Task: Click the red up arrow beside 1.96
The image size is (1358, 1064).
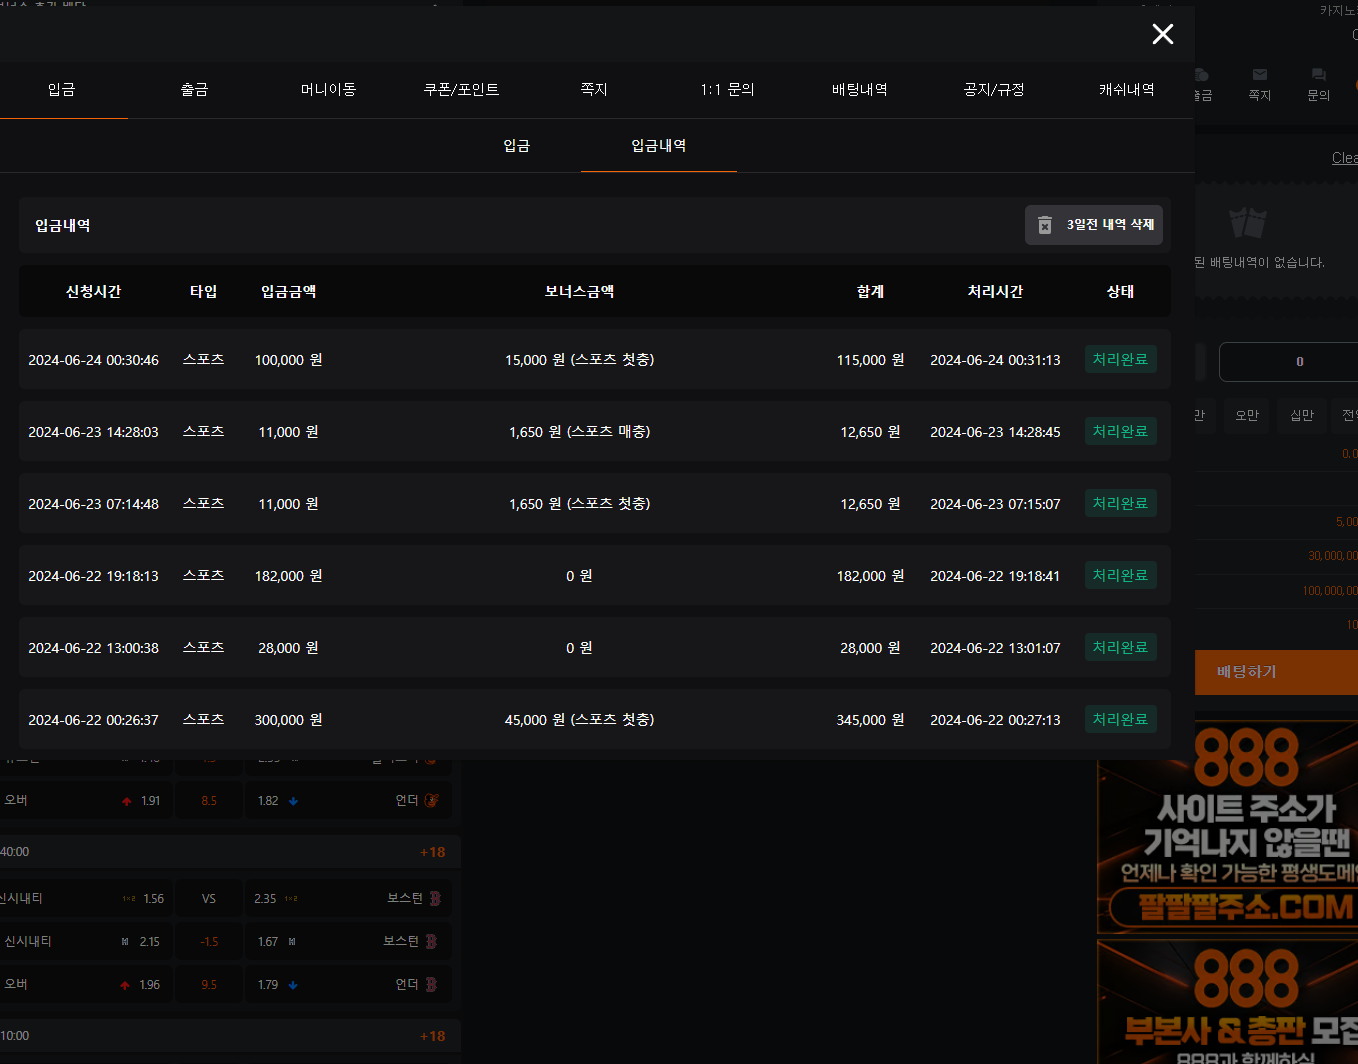Action: [x=125, y=985]
